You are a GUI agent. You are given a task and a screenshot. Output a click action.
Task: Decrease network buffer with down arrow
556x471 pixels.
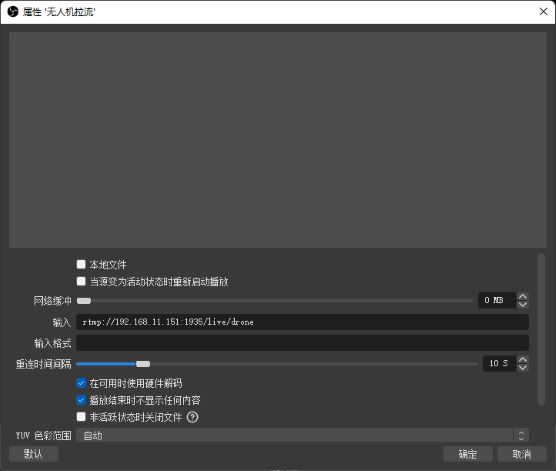tap(523, 304)
